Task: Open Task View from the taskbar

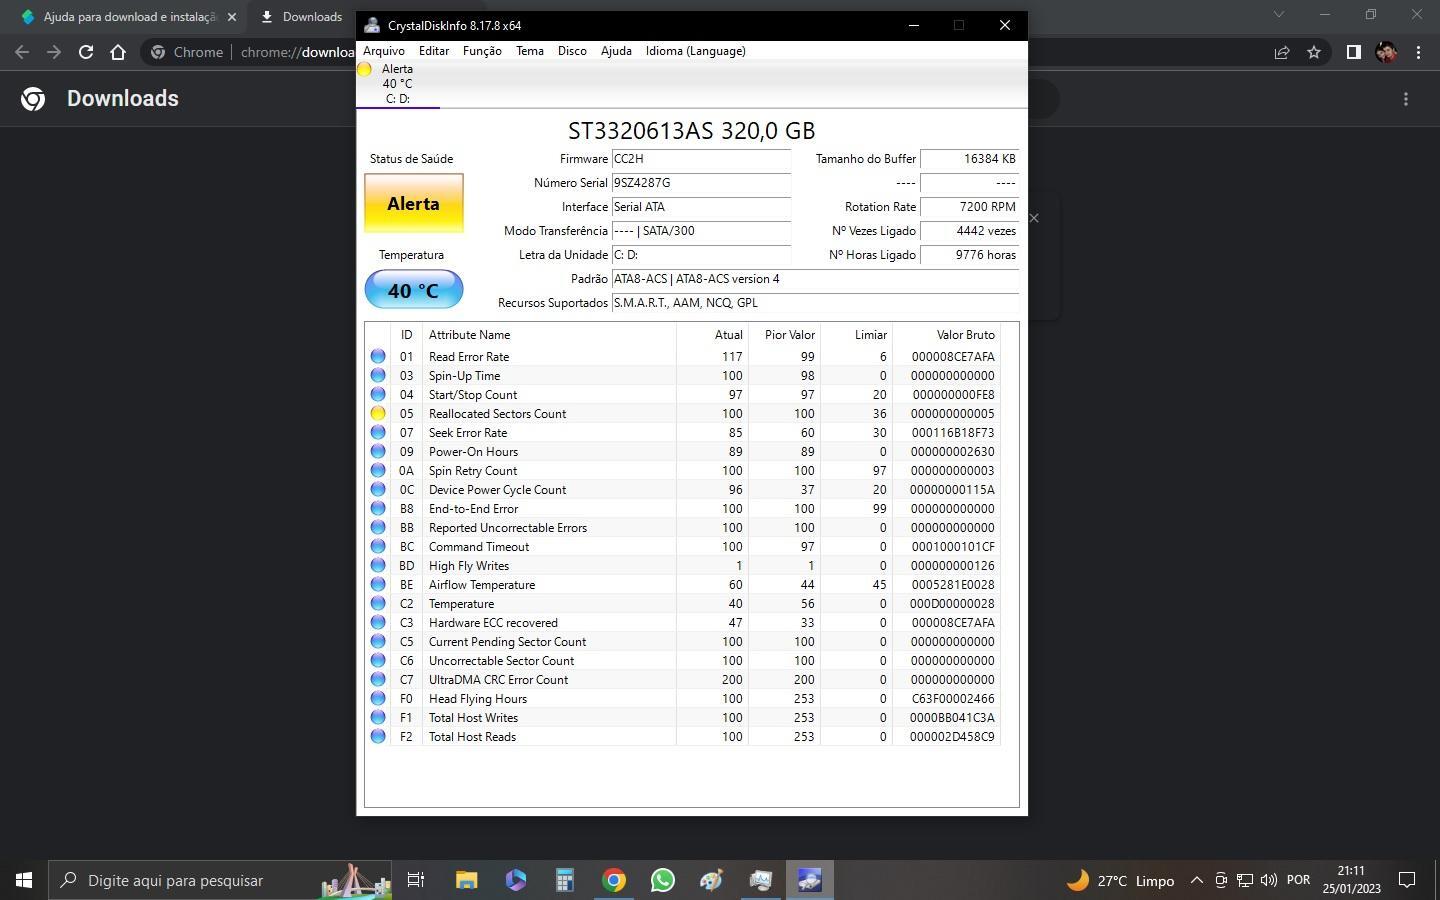Action: click(415, 880)
